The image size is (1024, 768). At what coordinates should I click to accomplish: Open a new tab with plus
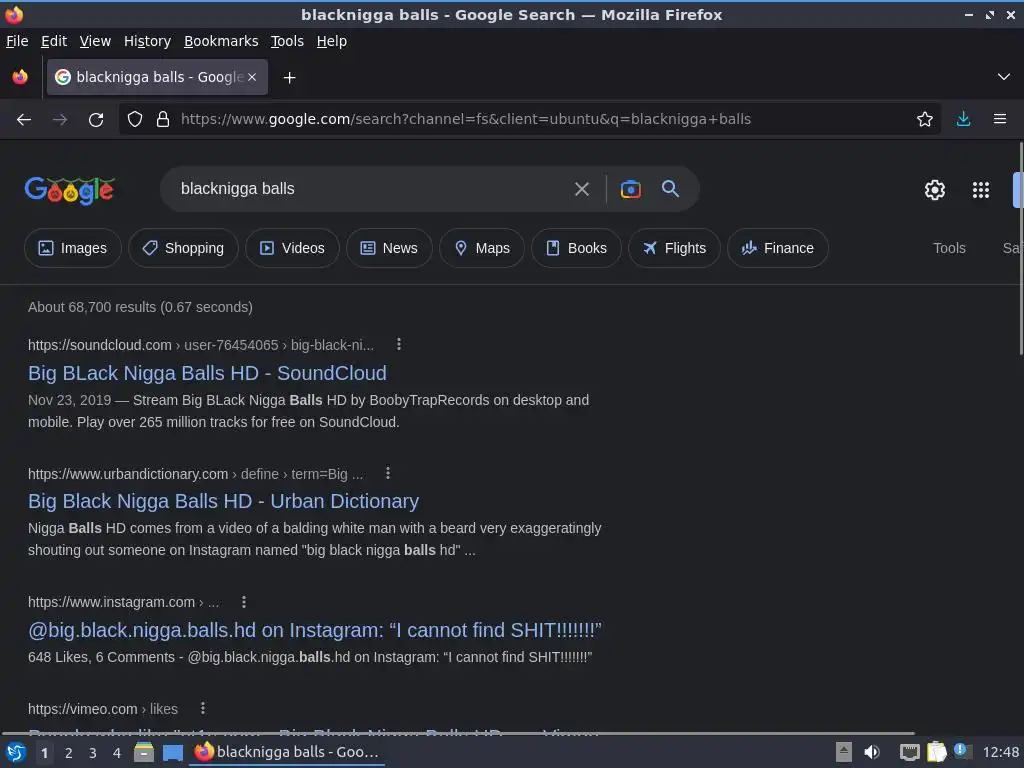[289, 78]
